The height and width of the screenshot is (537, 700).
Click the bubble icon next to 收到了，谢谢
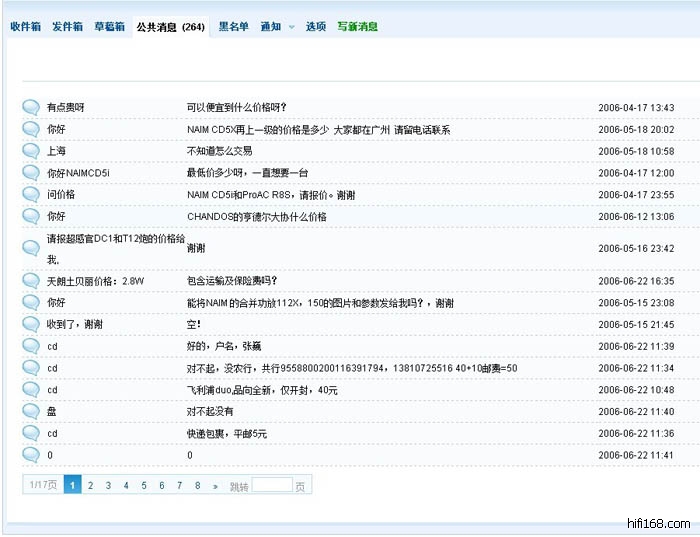(31, 324)
